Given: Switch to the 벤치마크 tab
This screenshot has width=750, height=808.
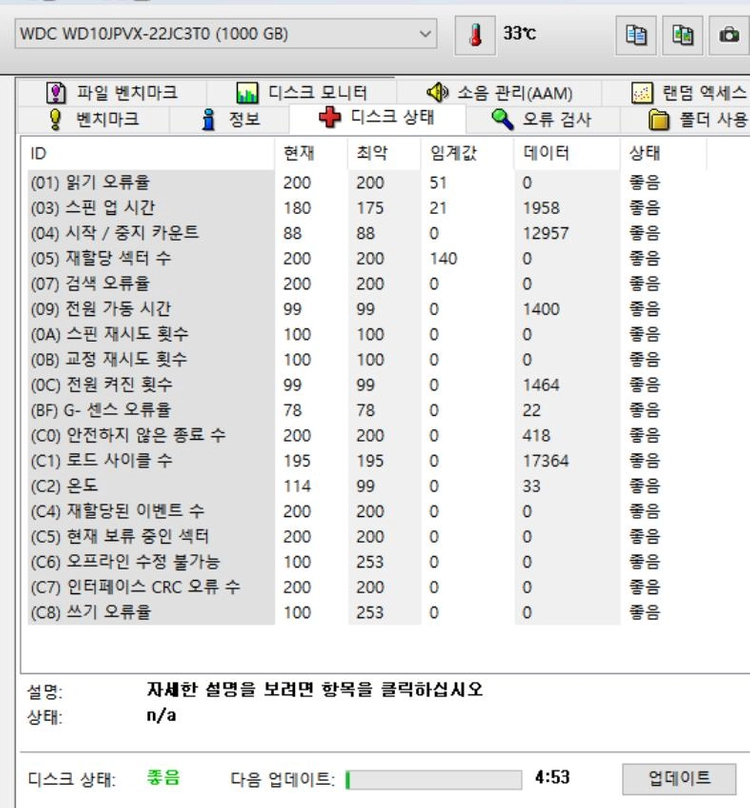Looking at the screenshot, I should point(93,120).
